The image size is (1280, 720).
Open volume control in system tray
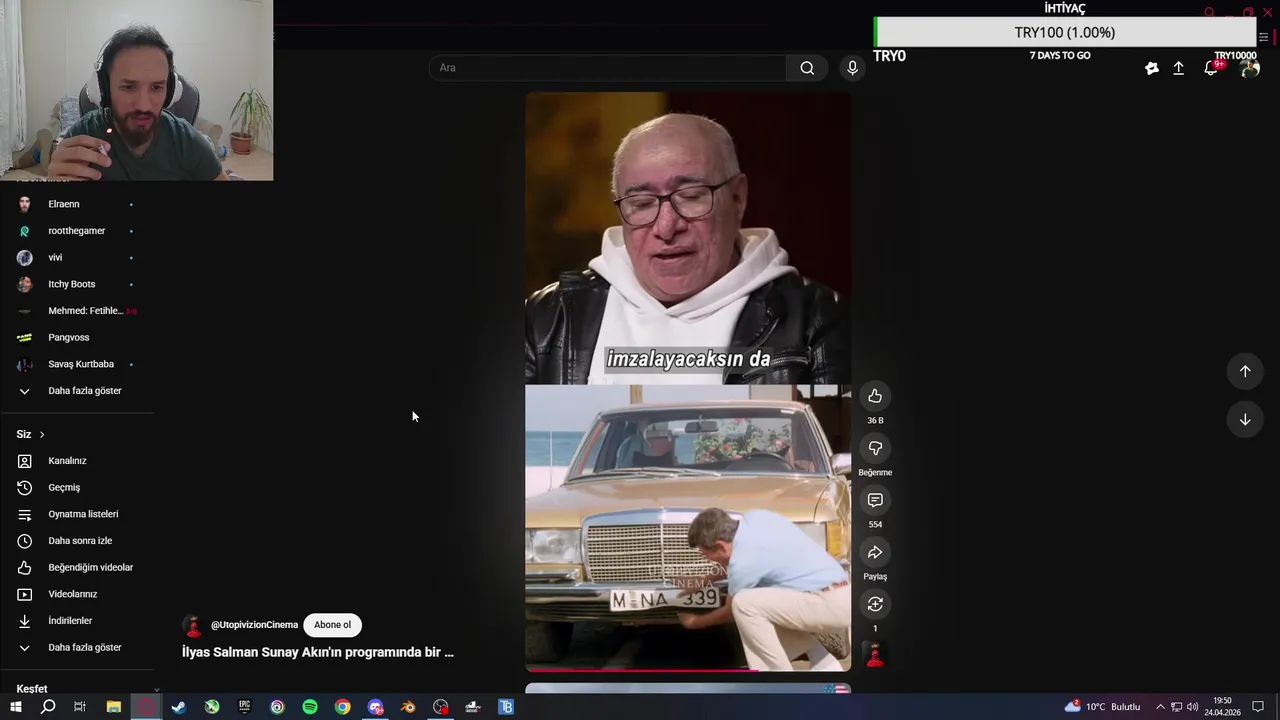tap(1192, 707)
